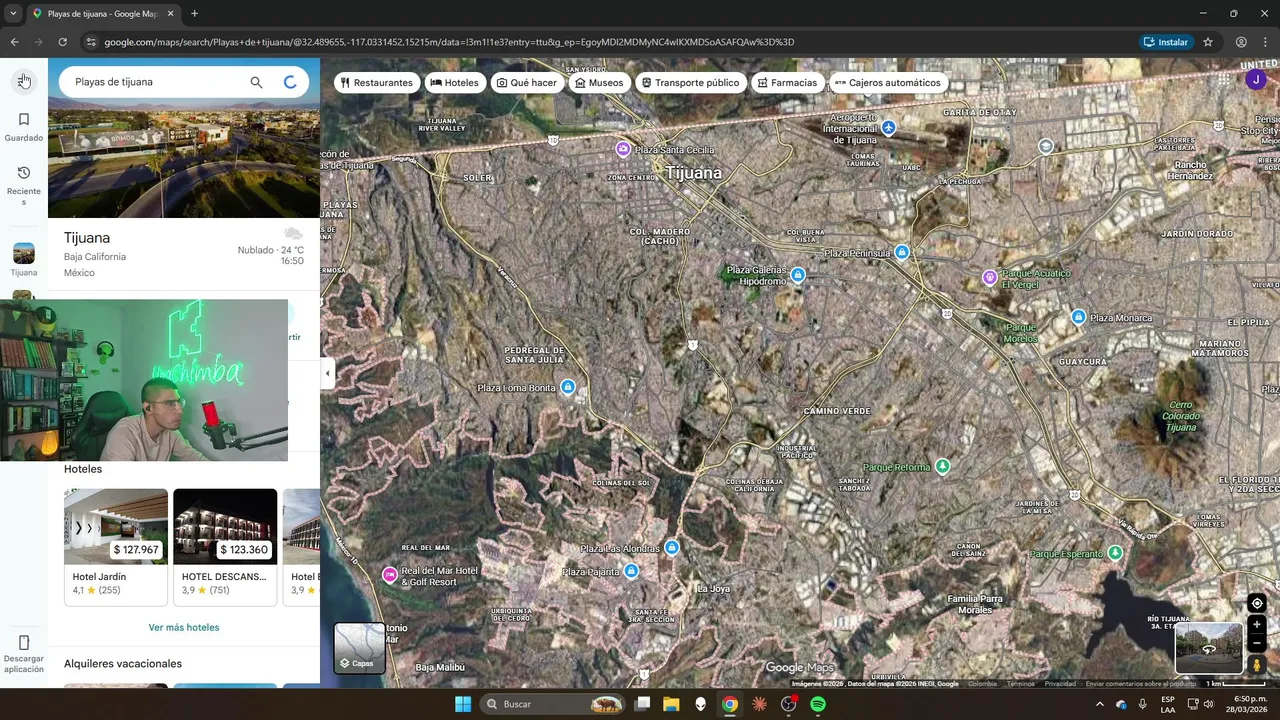This screenshot has height=720, width=1280.
Task: Select the Parque Esperanto green pin
Action: click(1115, 552)
